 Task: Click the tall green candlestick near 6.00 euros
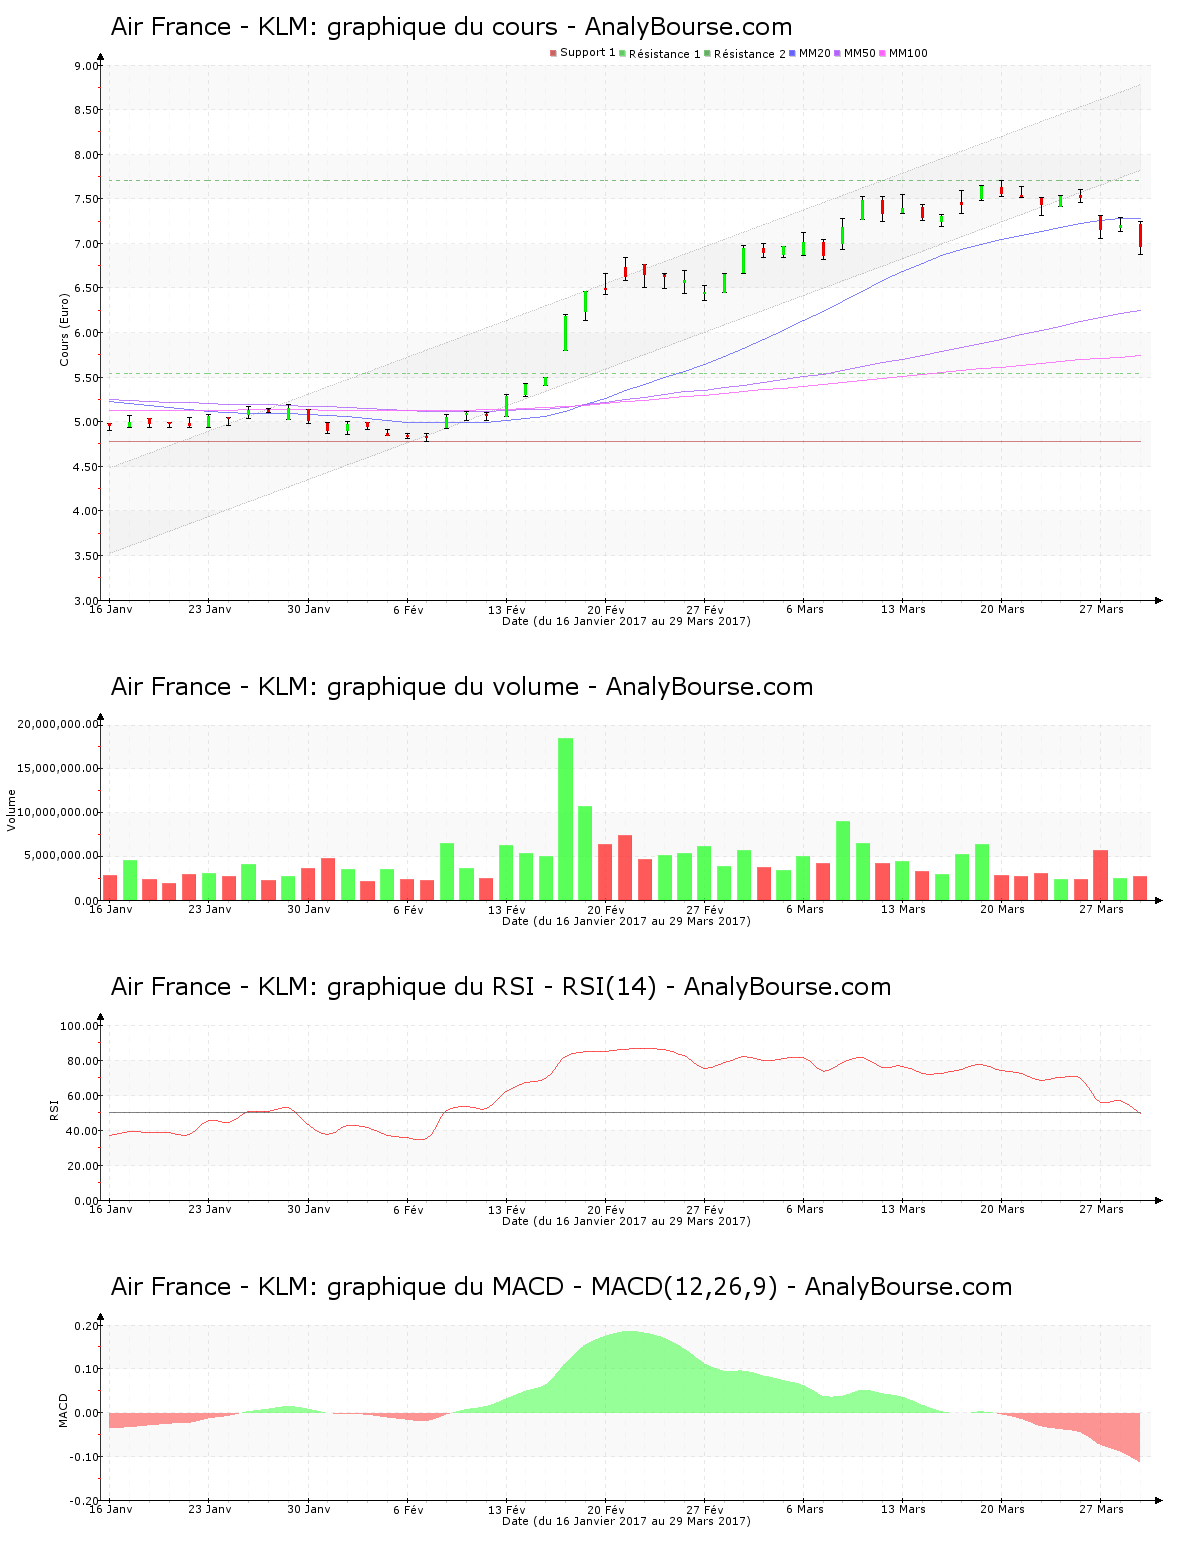point(566,333)
